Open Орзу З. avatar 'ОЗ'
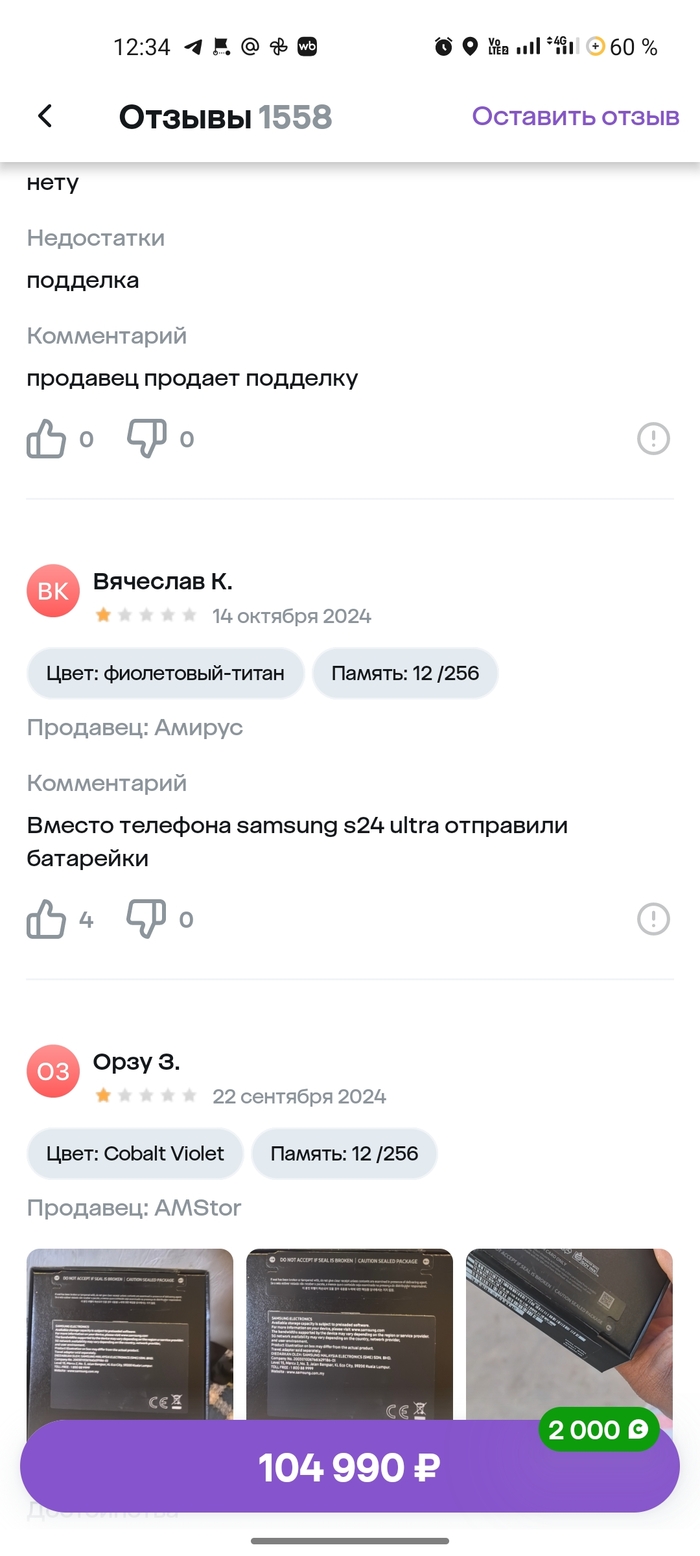 coord(53,1071)
